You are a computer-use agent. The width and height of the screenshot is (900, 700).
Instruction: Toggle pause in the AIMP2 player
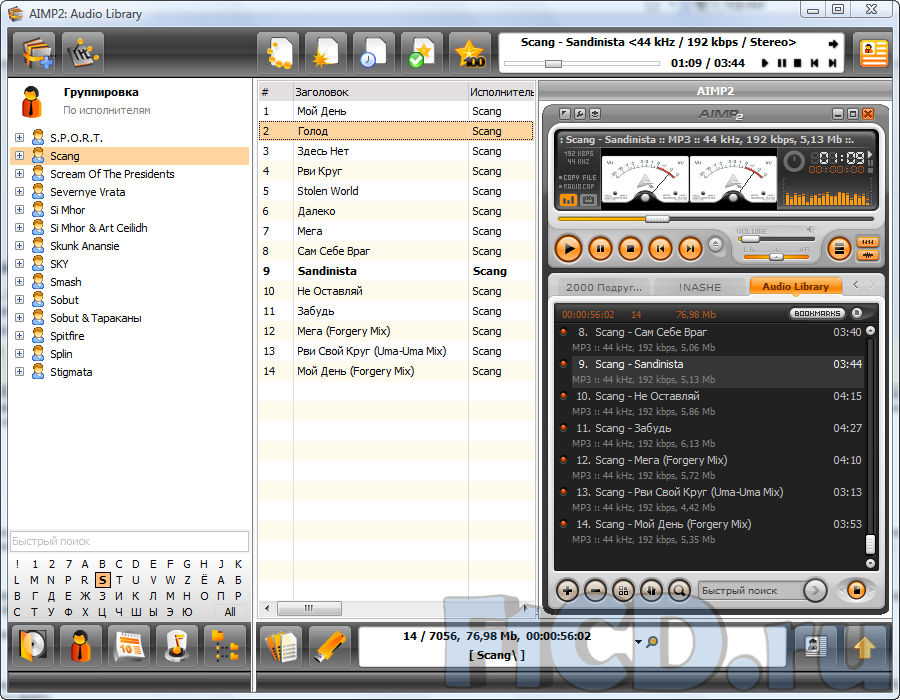coord(600,249)
